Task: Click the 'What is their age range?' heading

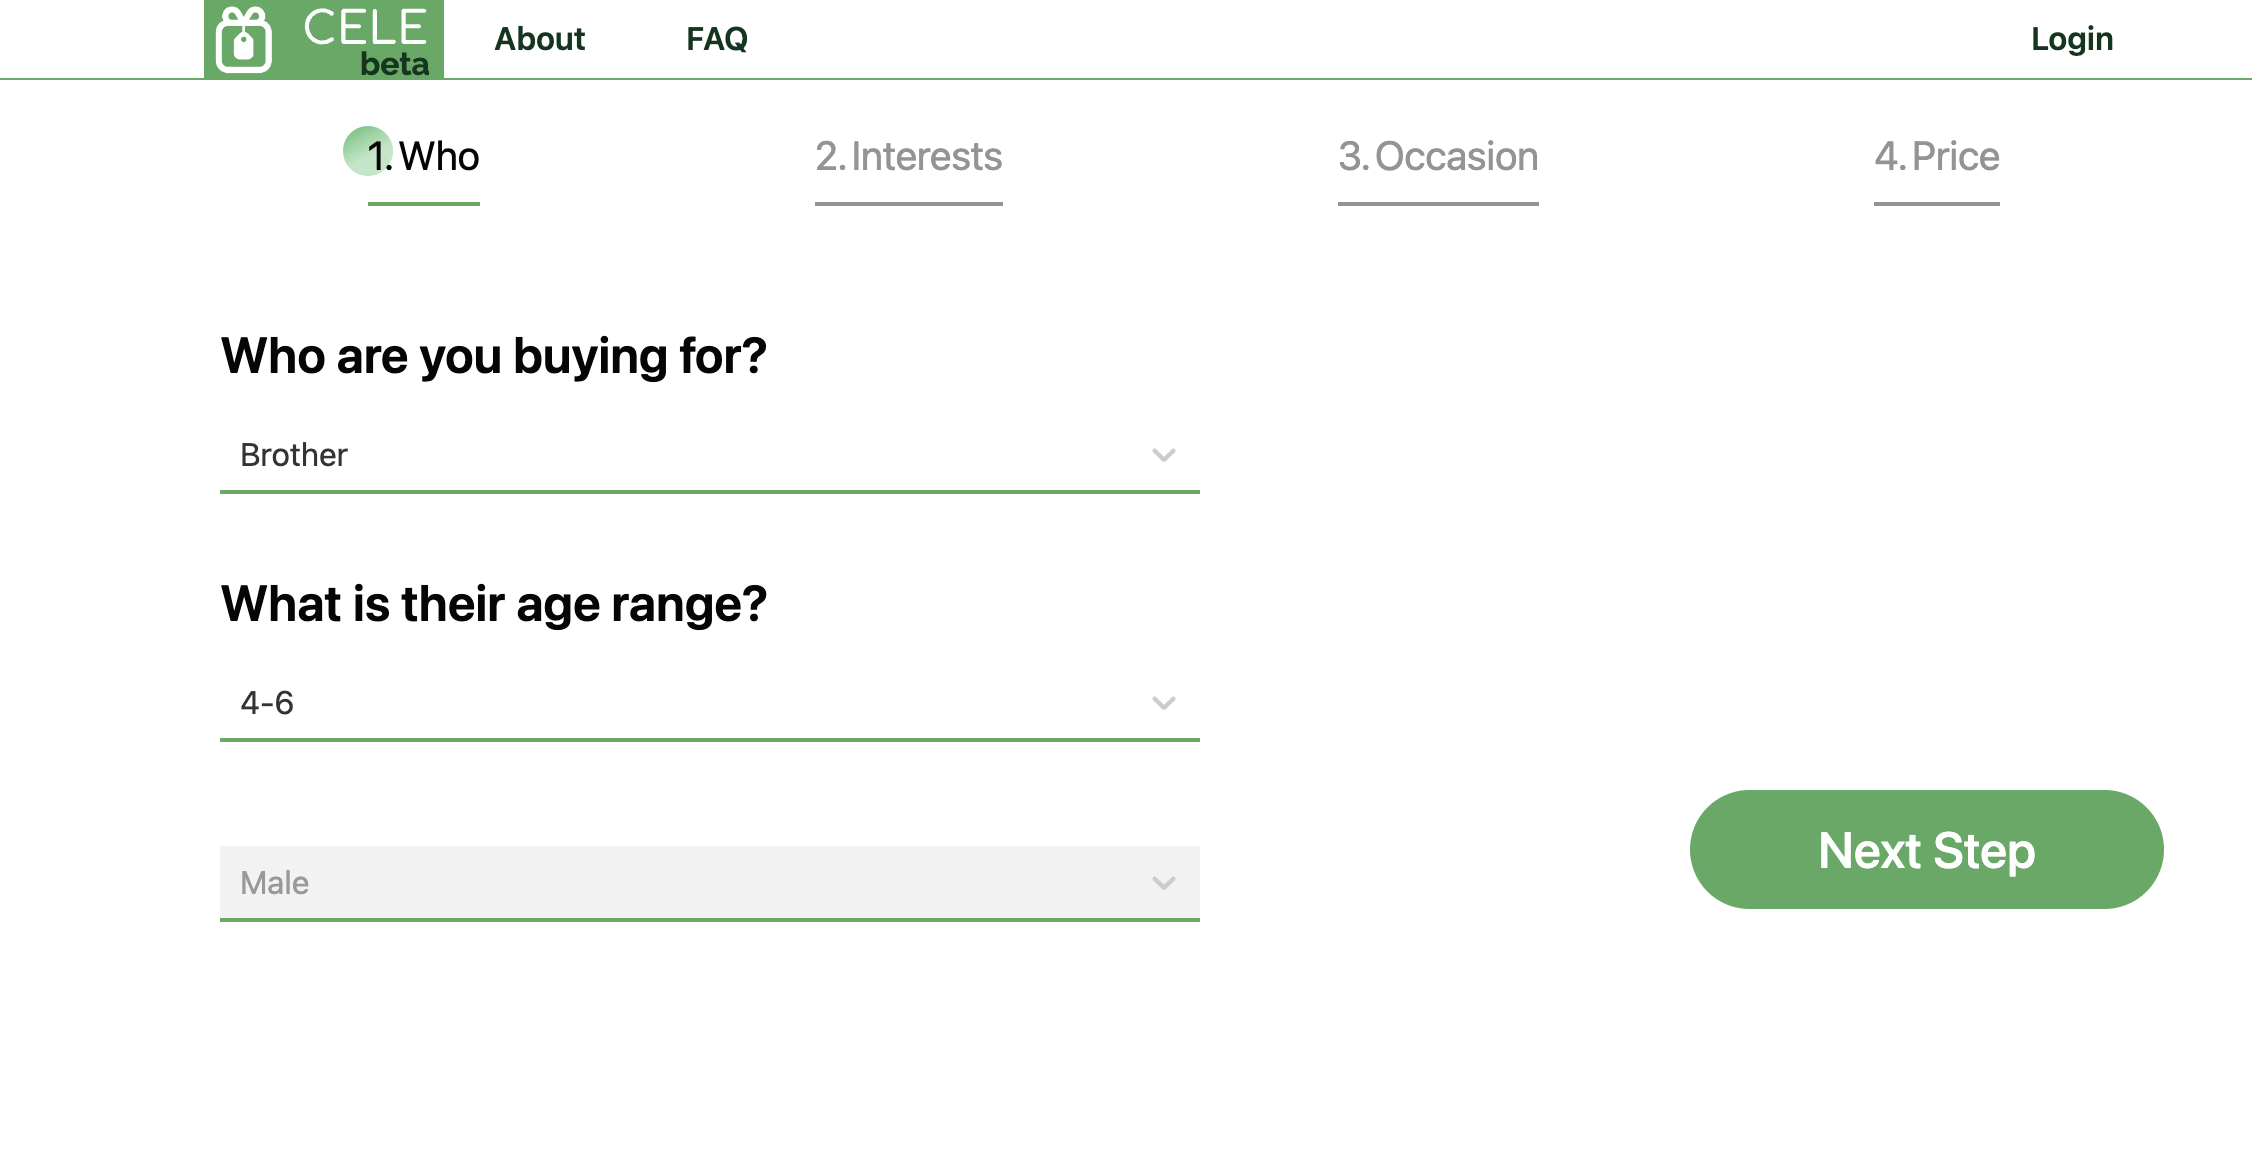Action: (x=493, y=603)
